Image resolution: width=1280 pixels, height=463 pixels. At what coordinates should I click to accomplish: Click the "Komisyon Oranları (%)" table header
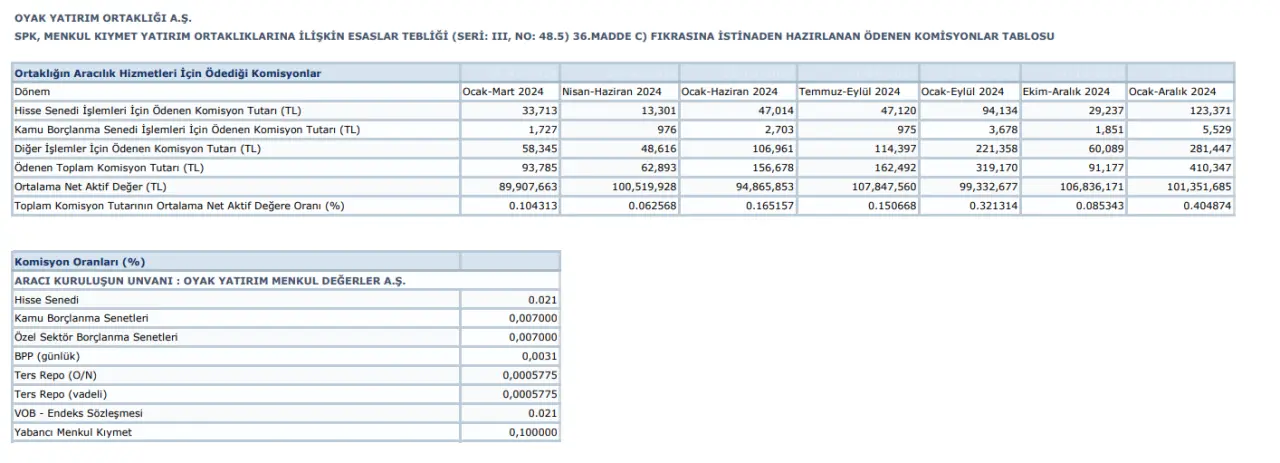coord(73,262)
